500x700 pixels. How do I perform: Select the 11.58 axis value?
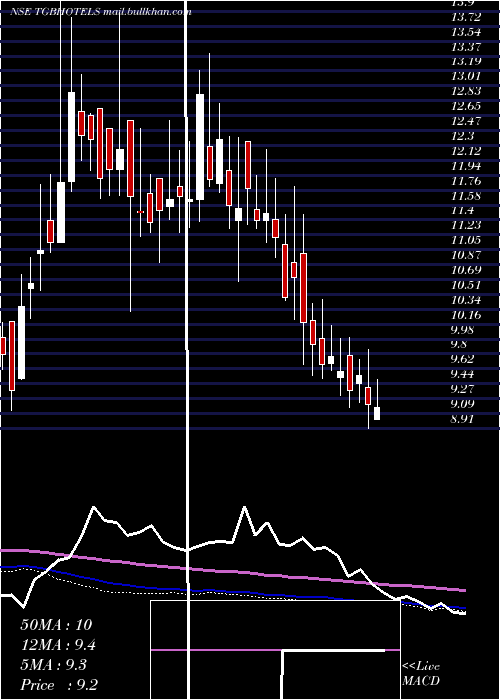[x=466, y=196]
